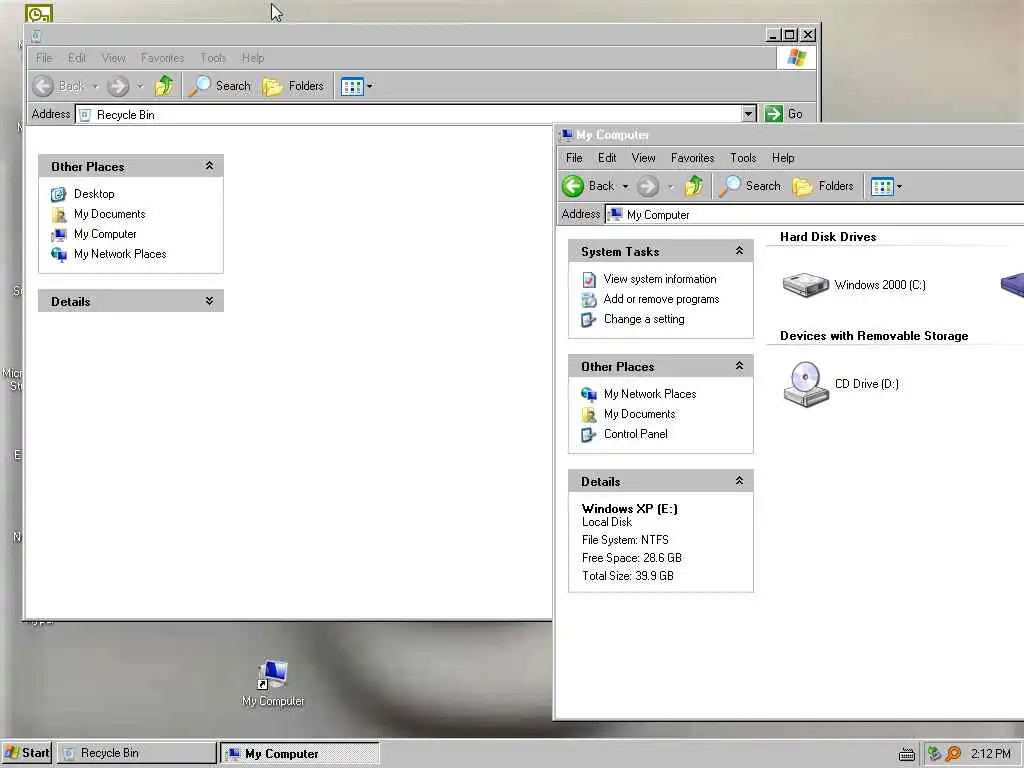
Task: Open File menu in My Computer window
Action: [x=574, y=158]
